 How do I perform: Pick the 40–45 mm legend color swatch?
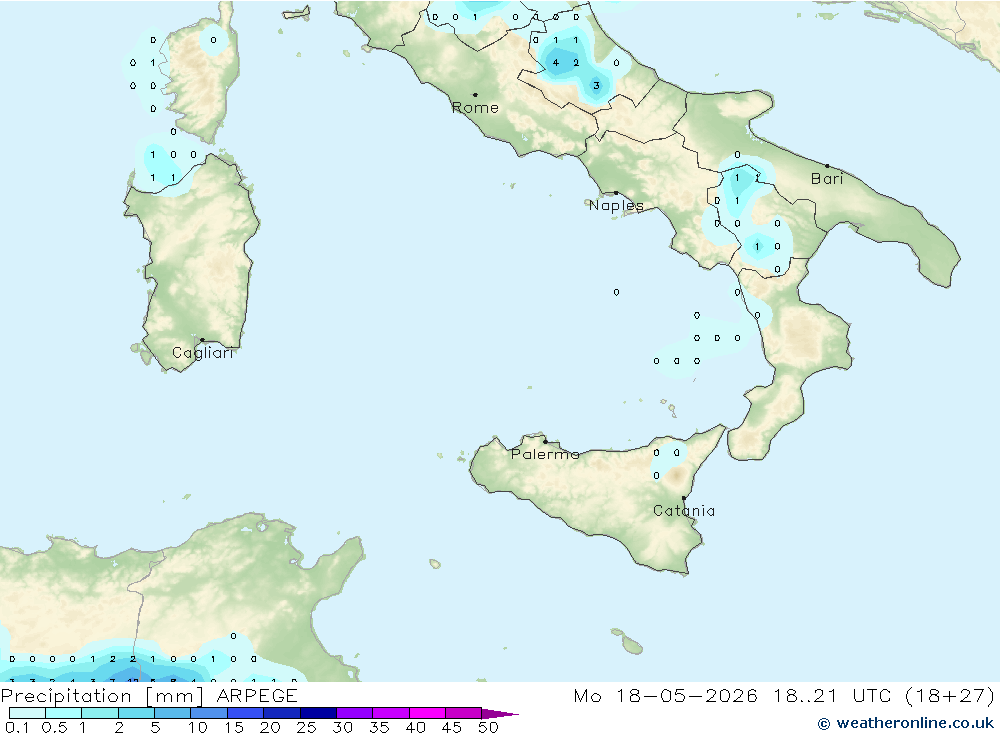427,713
